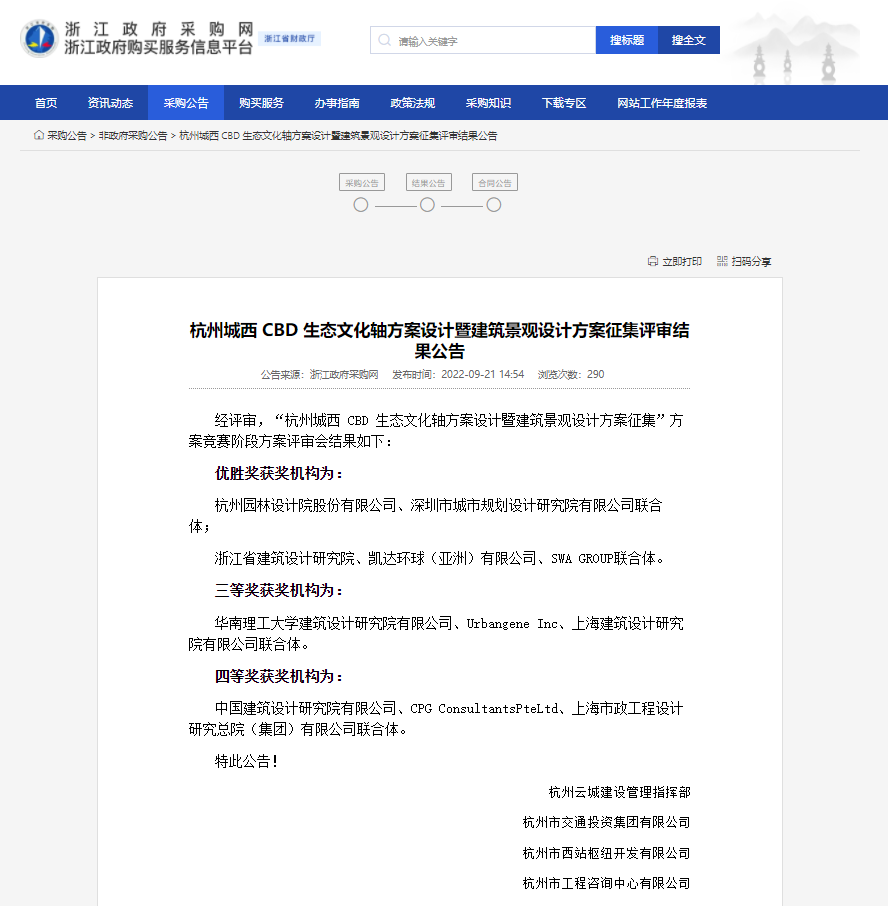This screenshot has width=888, height=906.
Task: Click the 杭州云城建设管理指挥部 signature
Action: 619,792
